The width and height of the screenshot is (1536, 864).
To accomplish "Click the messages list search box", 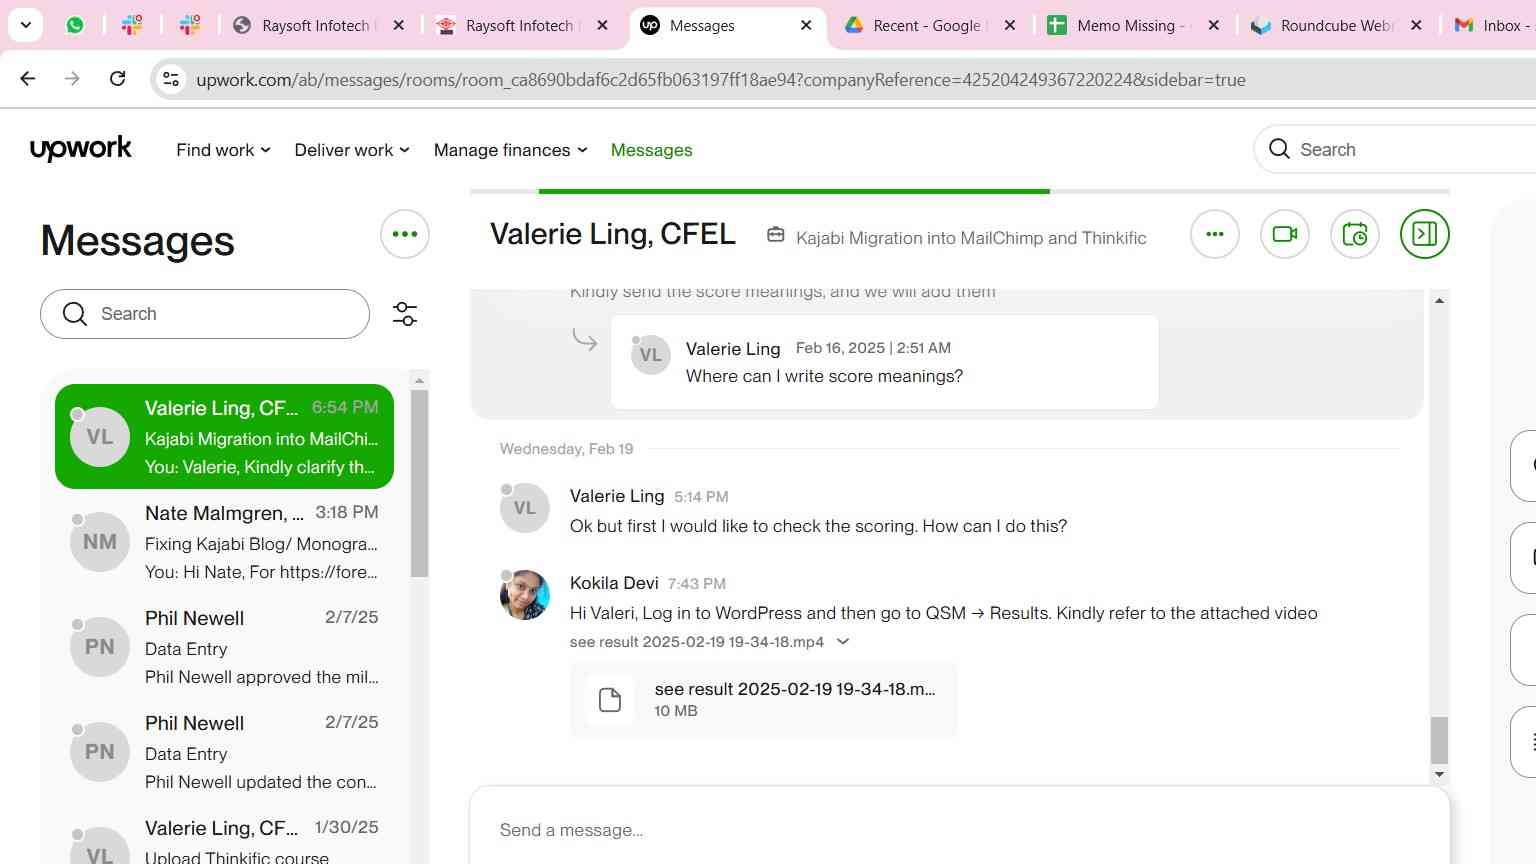I will [205, 314].
